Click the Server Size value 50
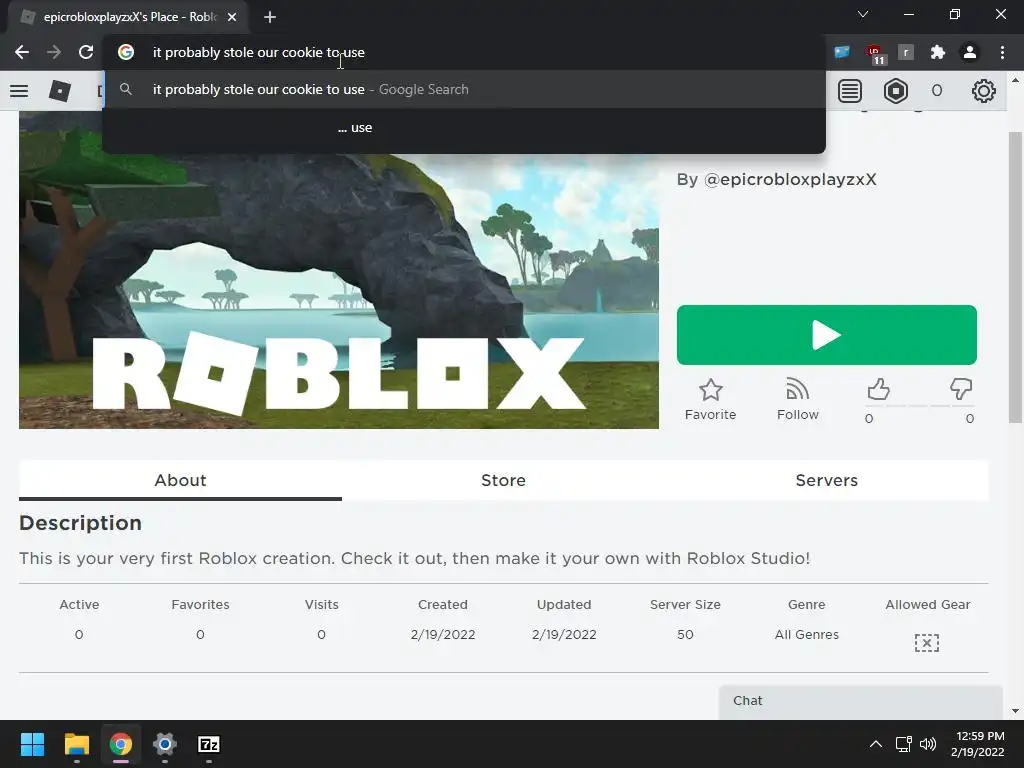Screen dimensions: 1024x768 685,635
